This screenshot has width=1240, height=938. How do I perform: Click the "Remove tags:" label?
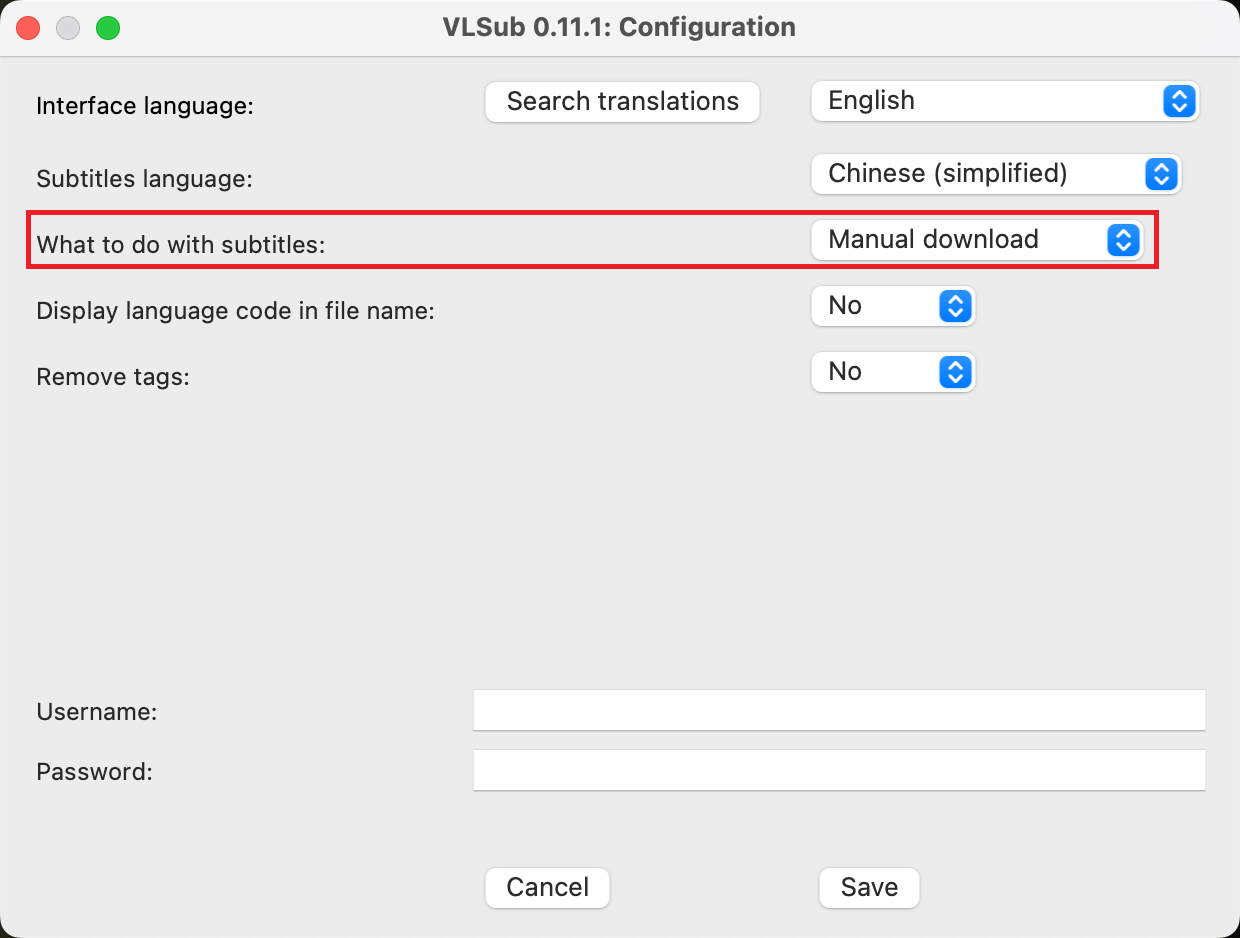coord(113,377)
